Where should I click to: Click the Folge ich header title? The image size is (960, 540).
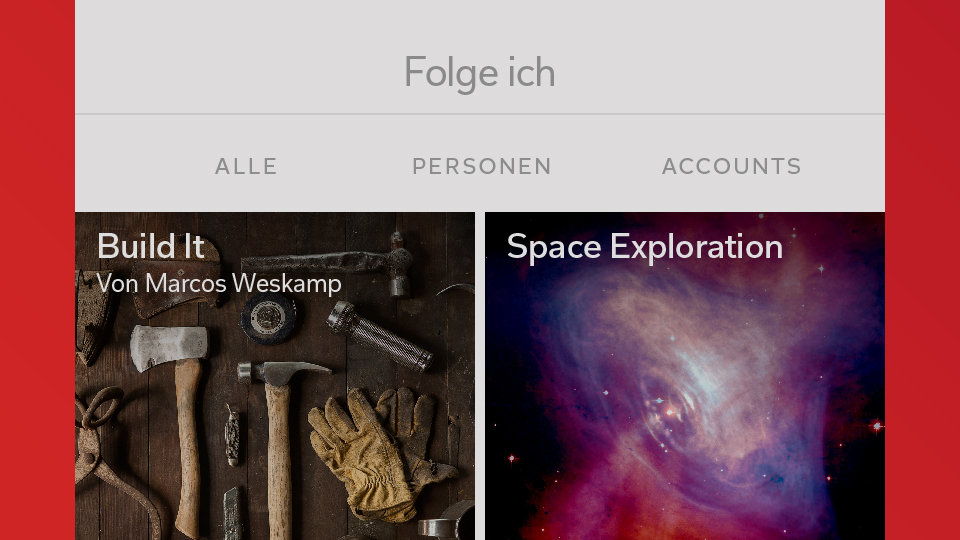479,72
